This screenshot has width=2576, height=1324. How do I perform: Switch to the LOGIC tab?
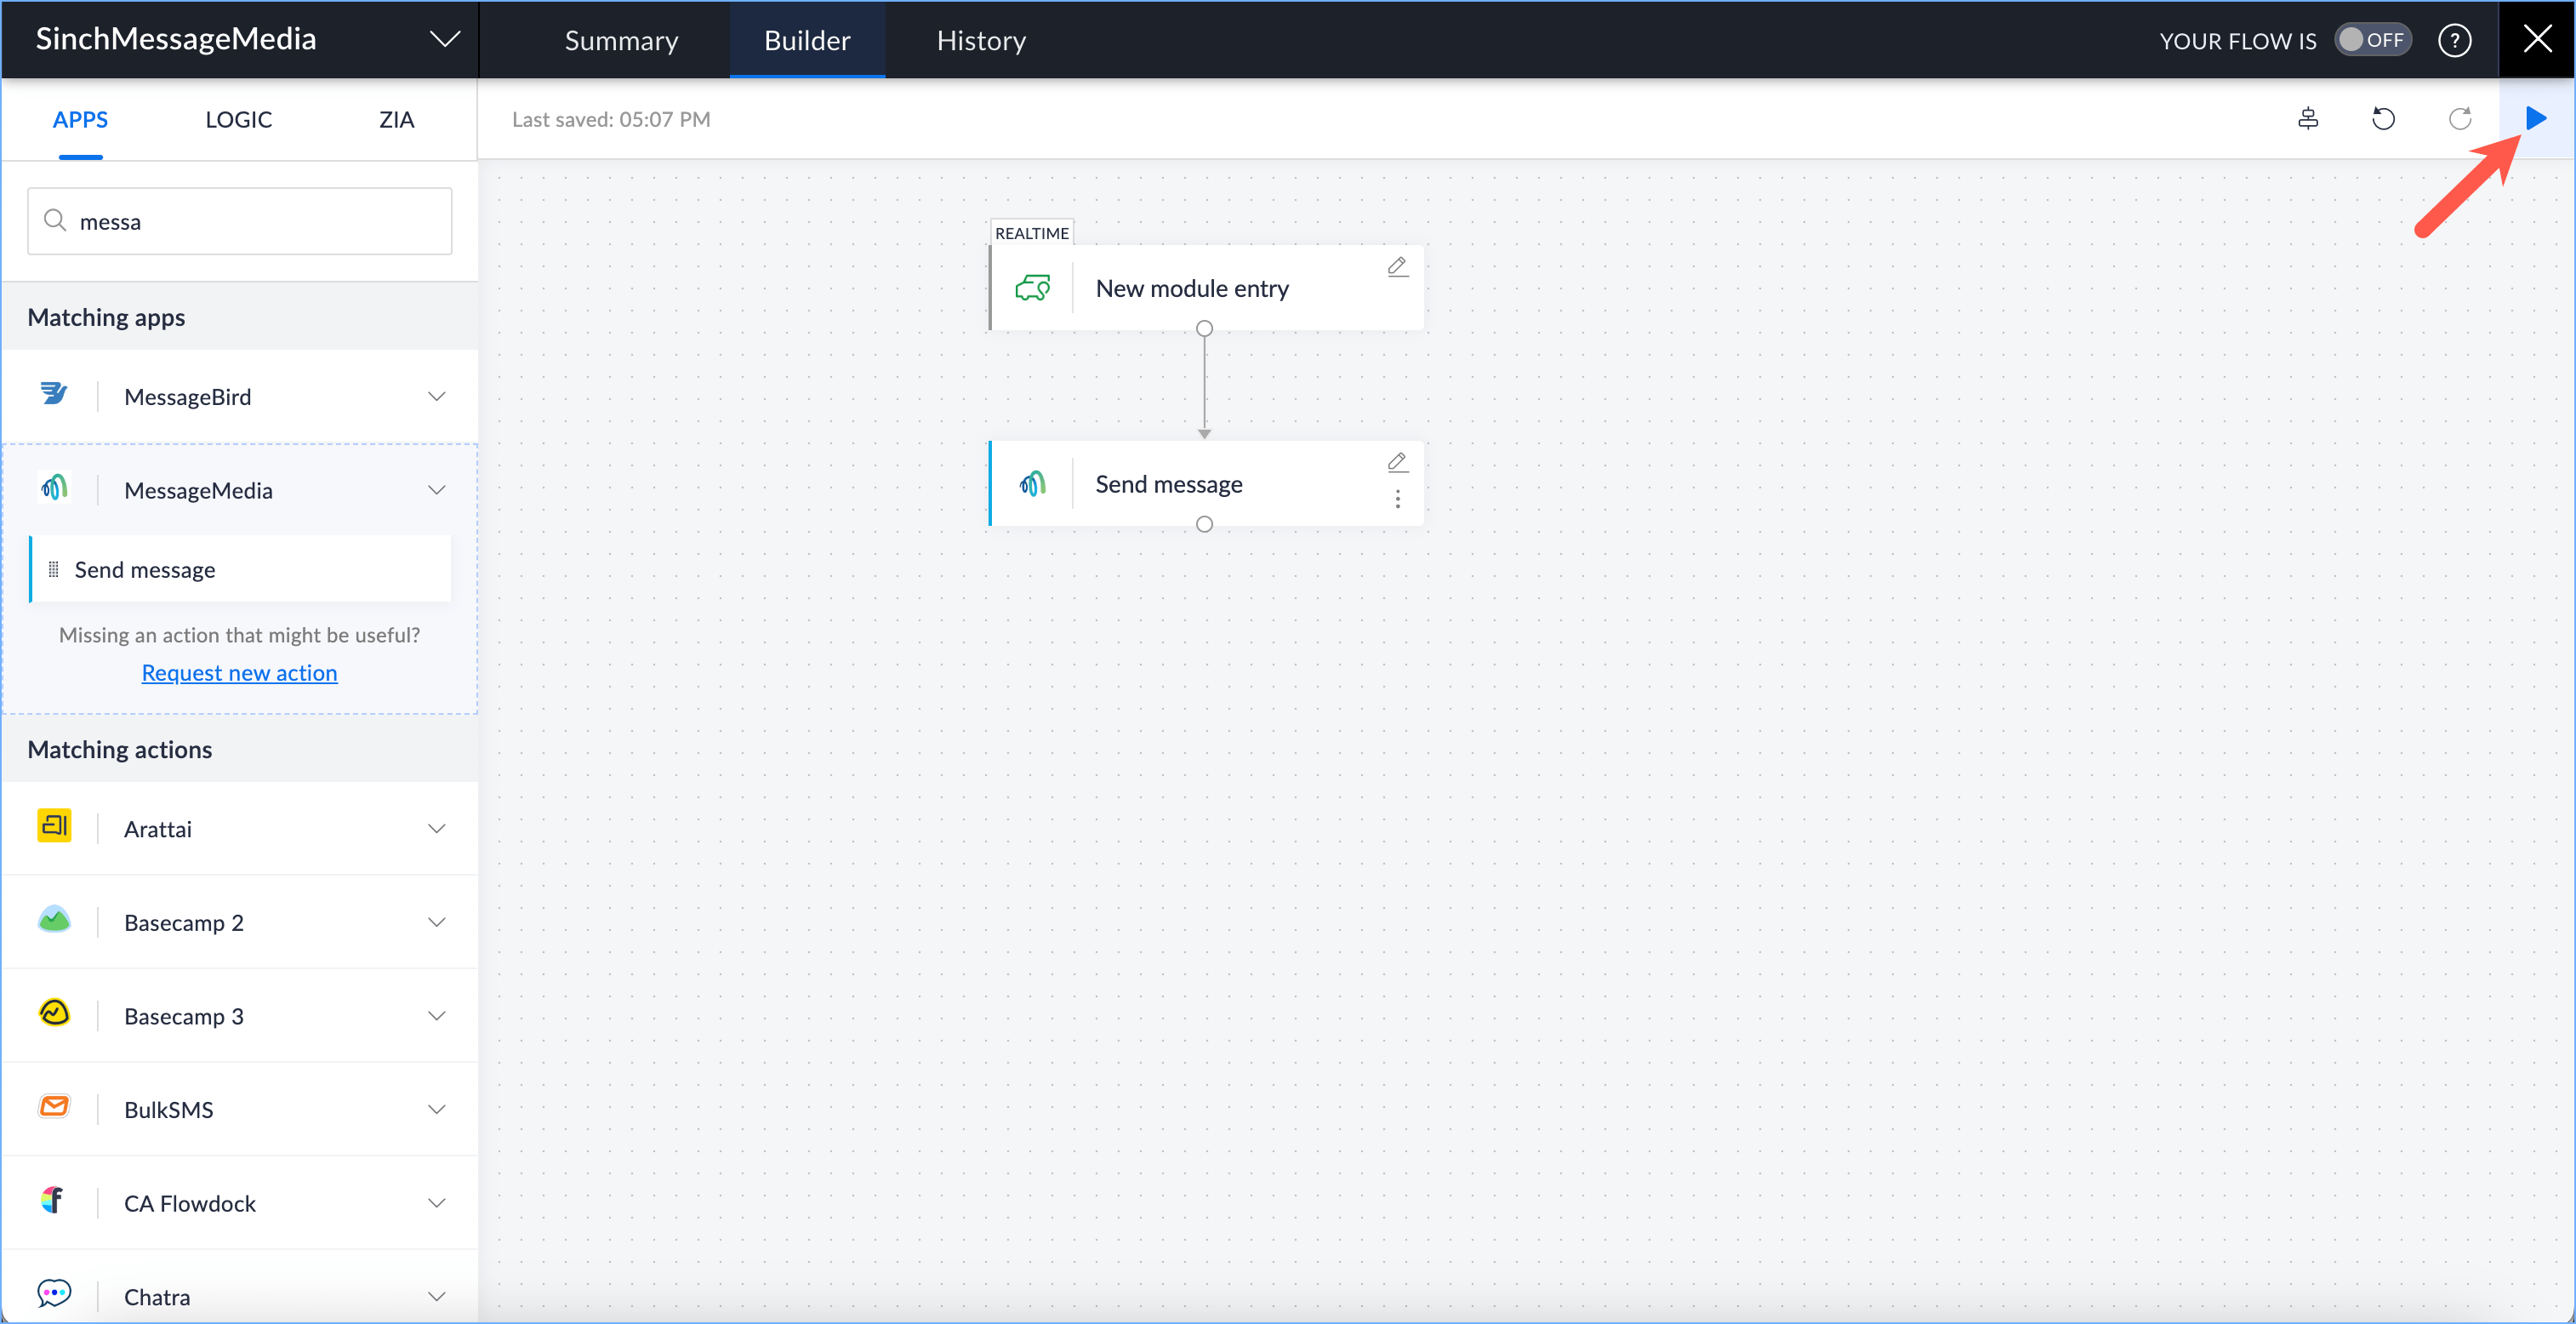click(x=238, y=119)
